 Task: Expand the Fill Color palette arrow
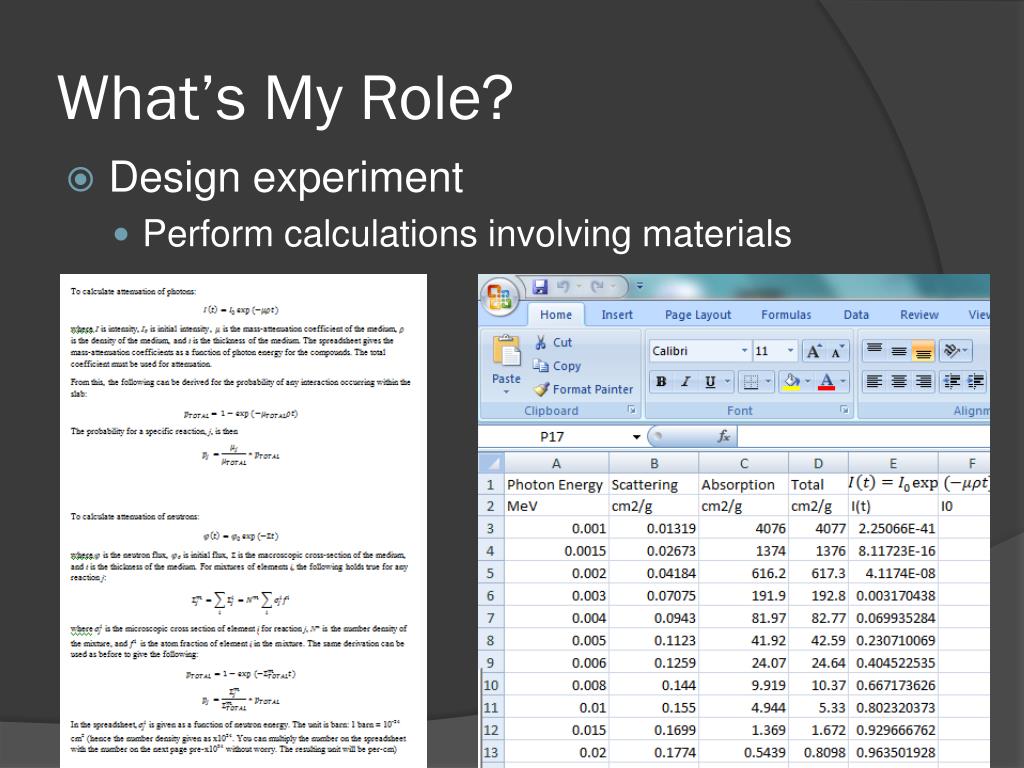point(808,381)
